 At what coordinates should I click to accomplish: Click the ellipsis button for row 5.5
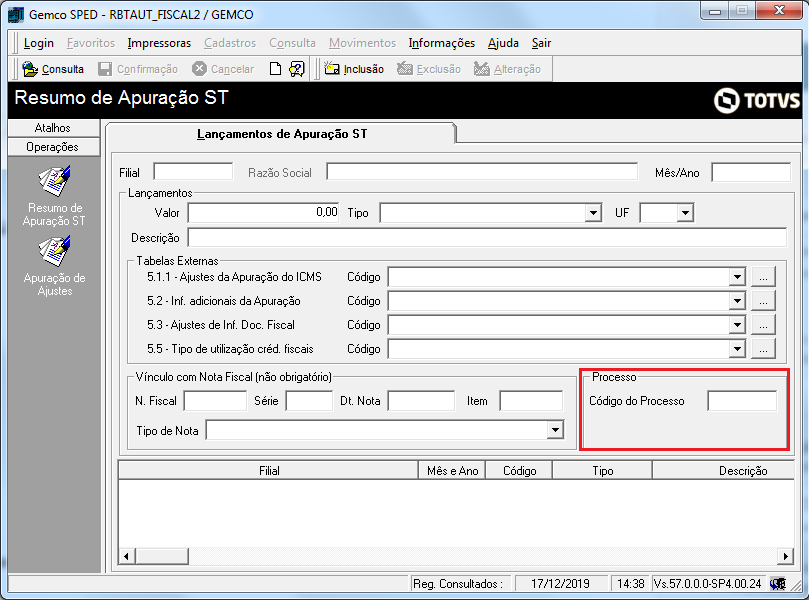tap(763, 349)
